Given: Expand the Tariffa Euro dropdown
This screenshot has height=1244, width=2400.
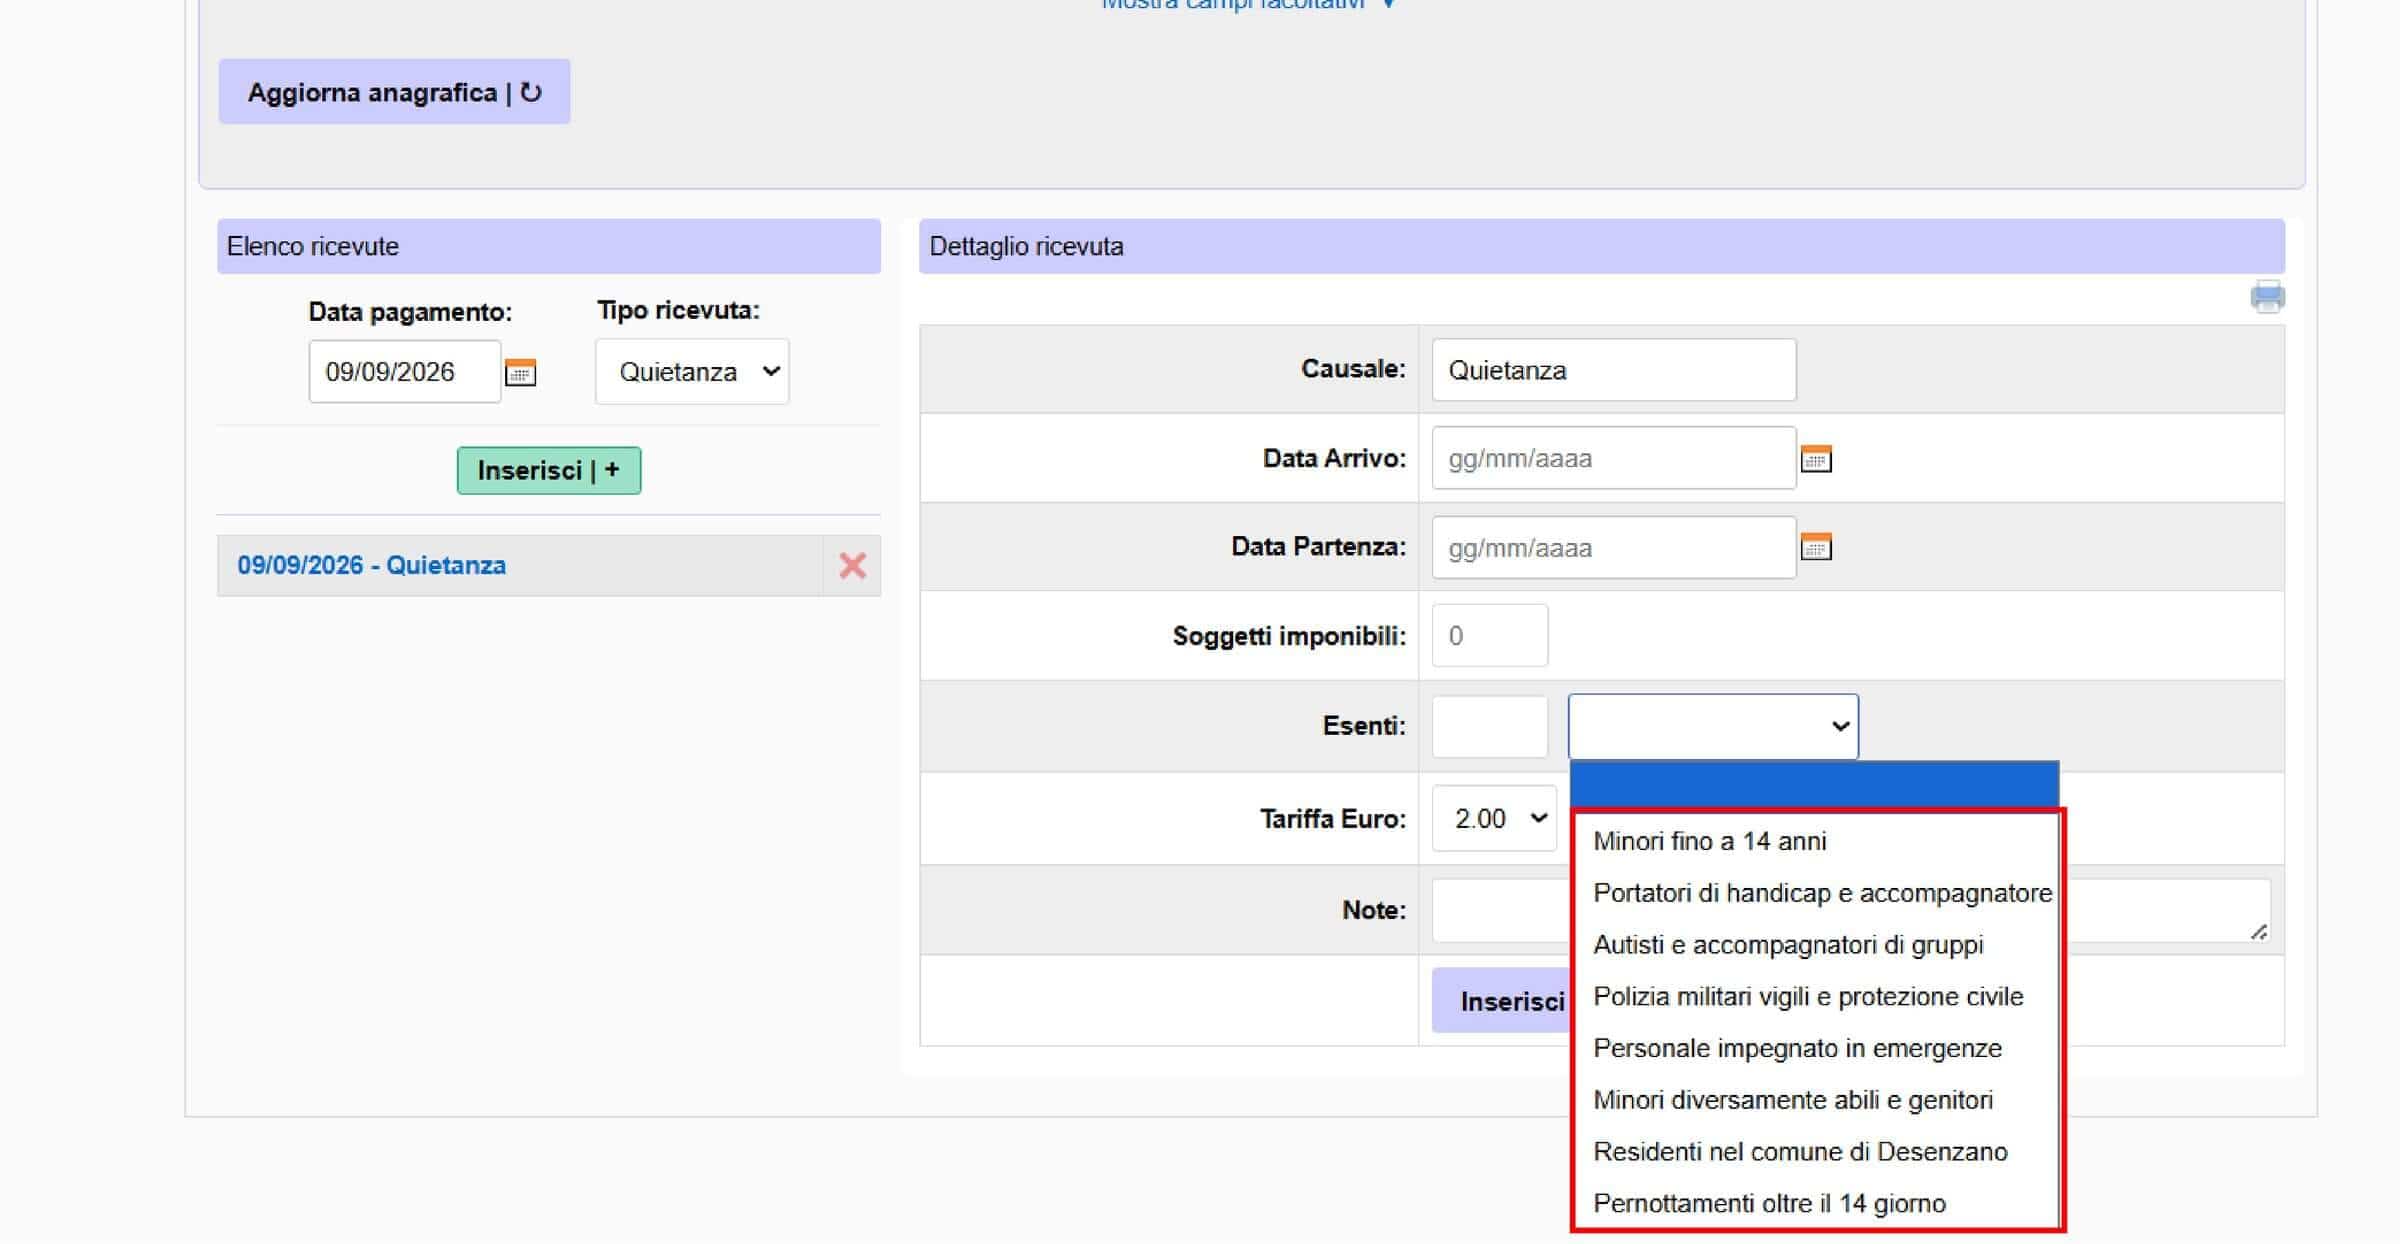Looking at the screenshot, I should (1494, 818).
